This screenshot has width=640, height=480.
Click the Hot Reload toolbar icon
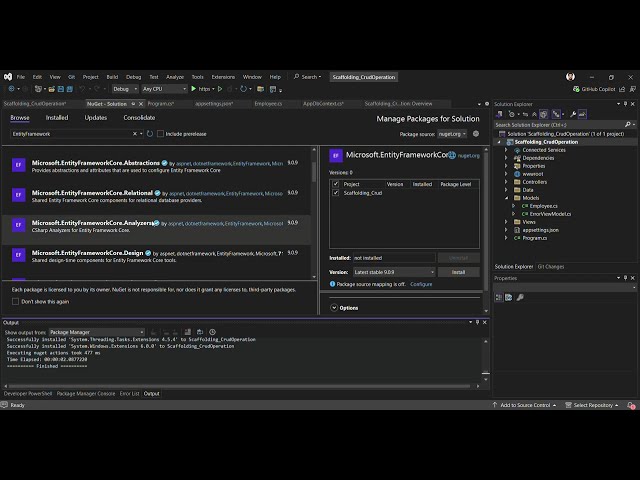[x=244, y=89]
